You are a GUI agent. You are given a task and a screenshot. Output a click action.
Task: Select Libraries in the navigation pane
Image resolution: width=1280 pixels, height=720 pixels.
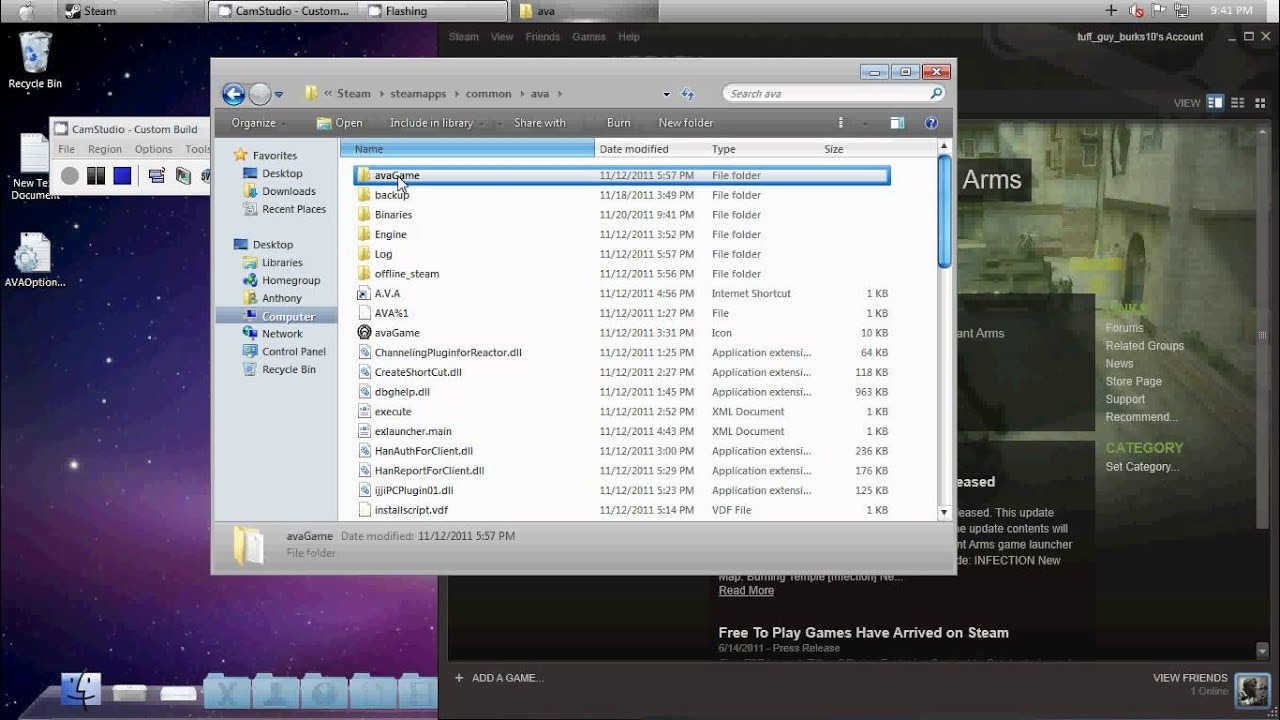pos(282,262)
